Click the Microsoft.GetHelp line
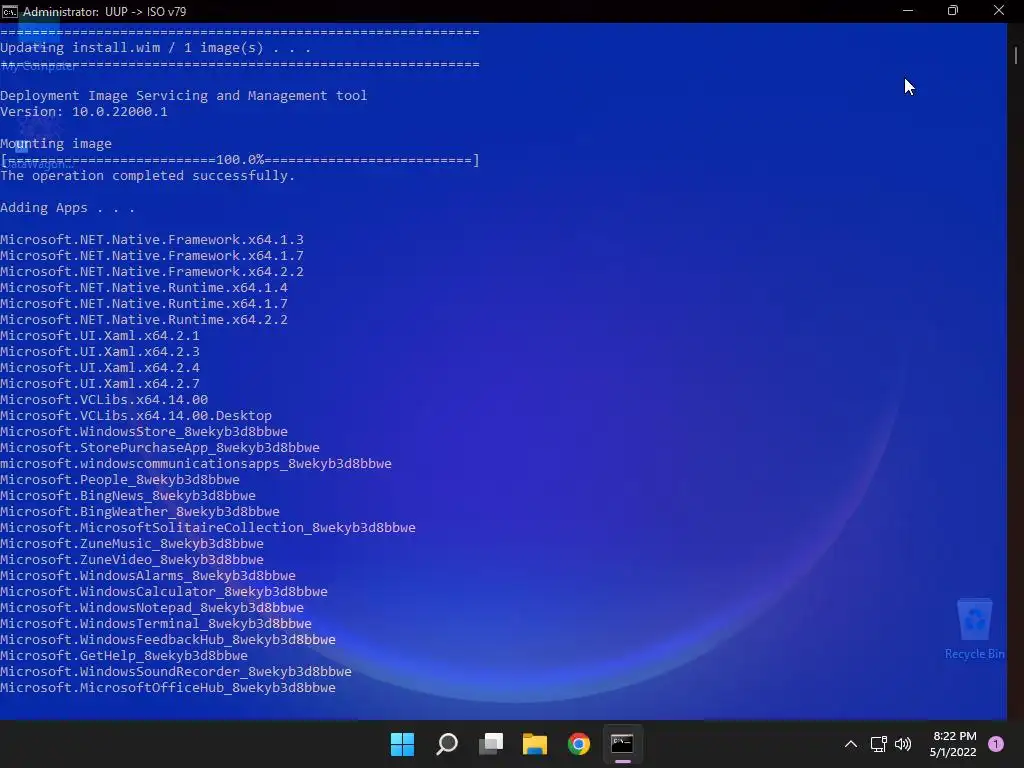The image size is (1024, 768). [x=124, y=656]
